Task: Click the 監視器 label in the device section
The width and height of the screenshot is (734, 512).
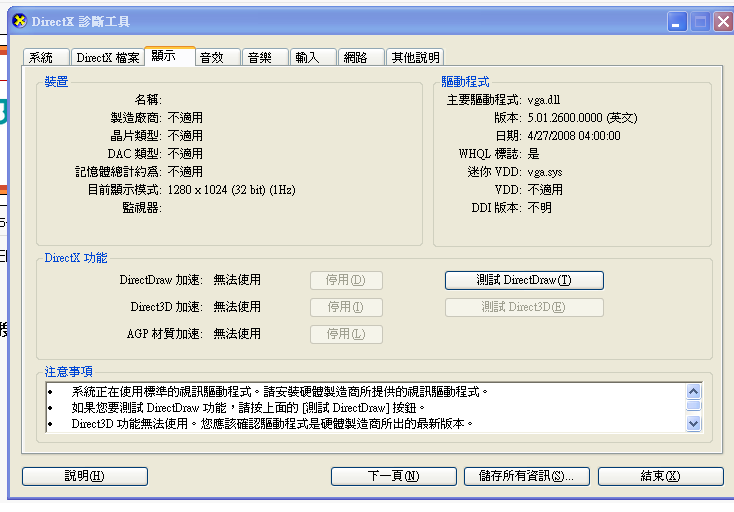Action: point(142,208)
